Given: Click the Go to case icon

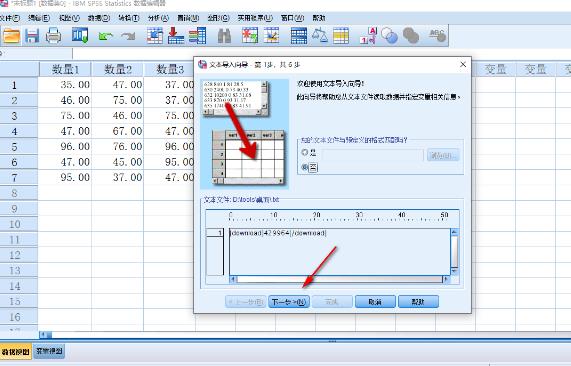Looking at the screenshot, I should (x=155, y=36).
